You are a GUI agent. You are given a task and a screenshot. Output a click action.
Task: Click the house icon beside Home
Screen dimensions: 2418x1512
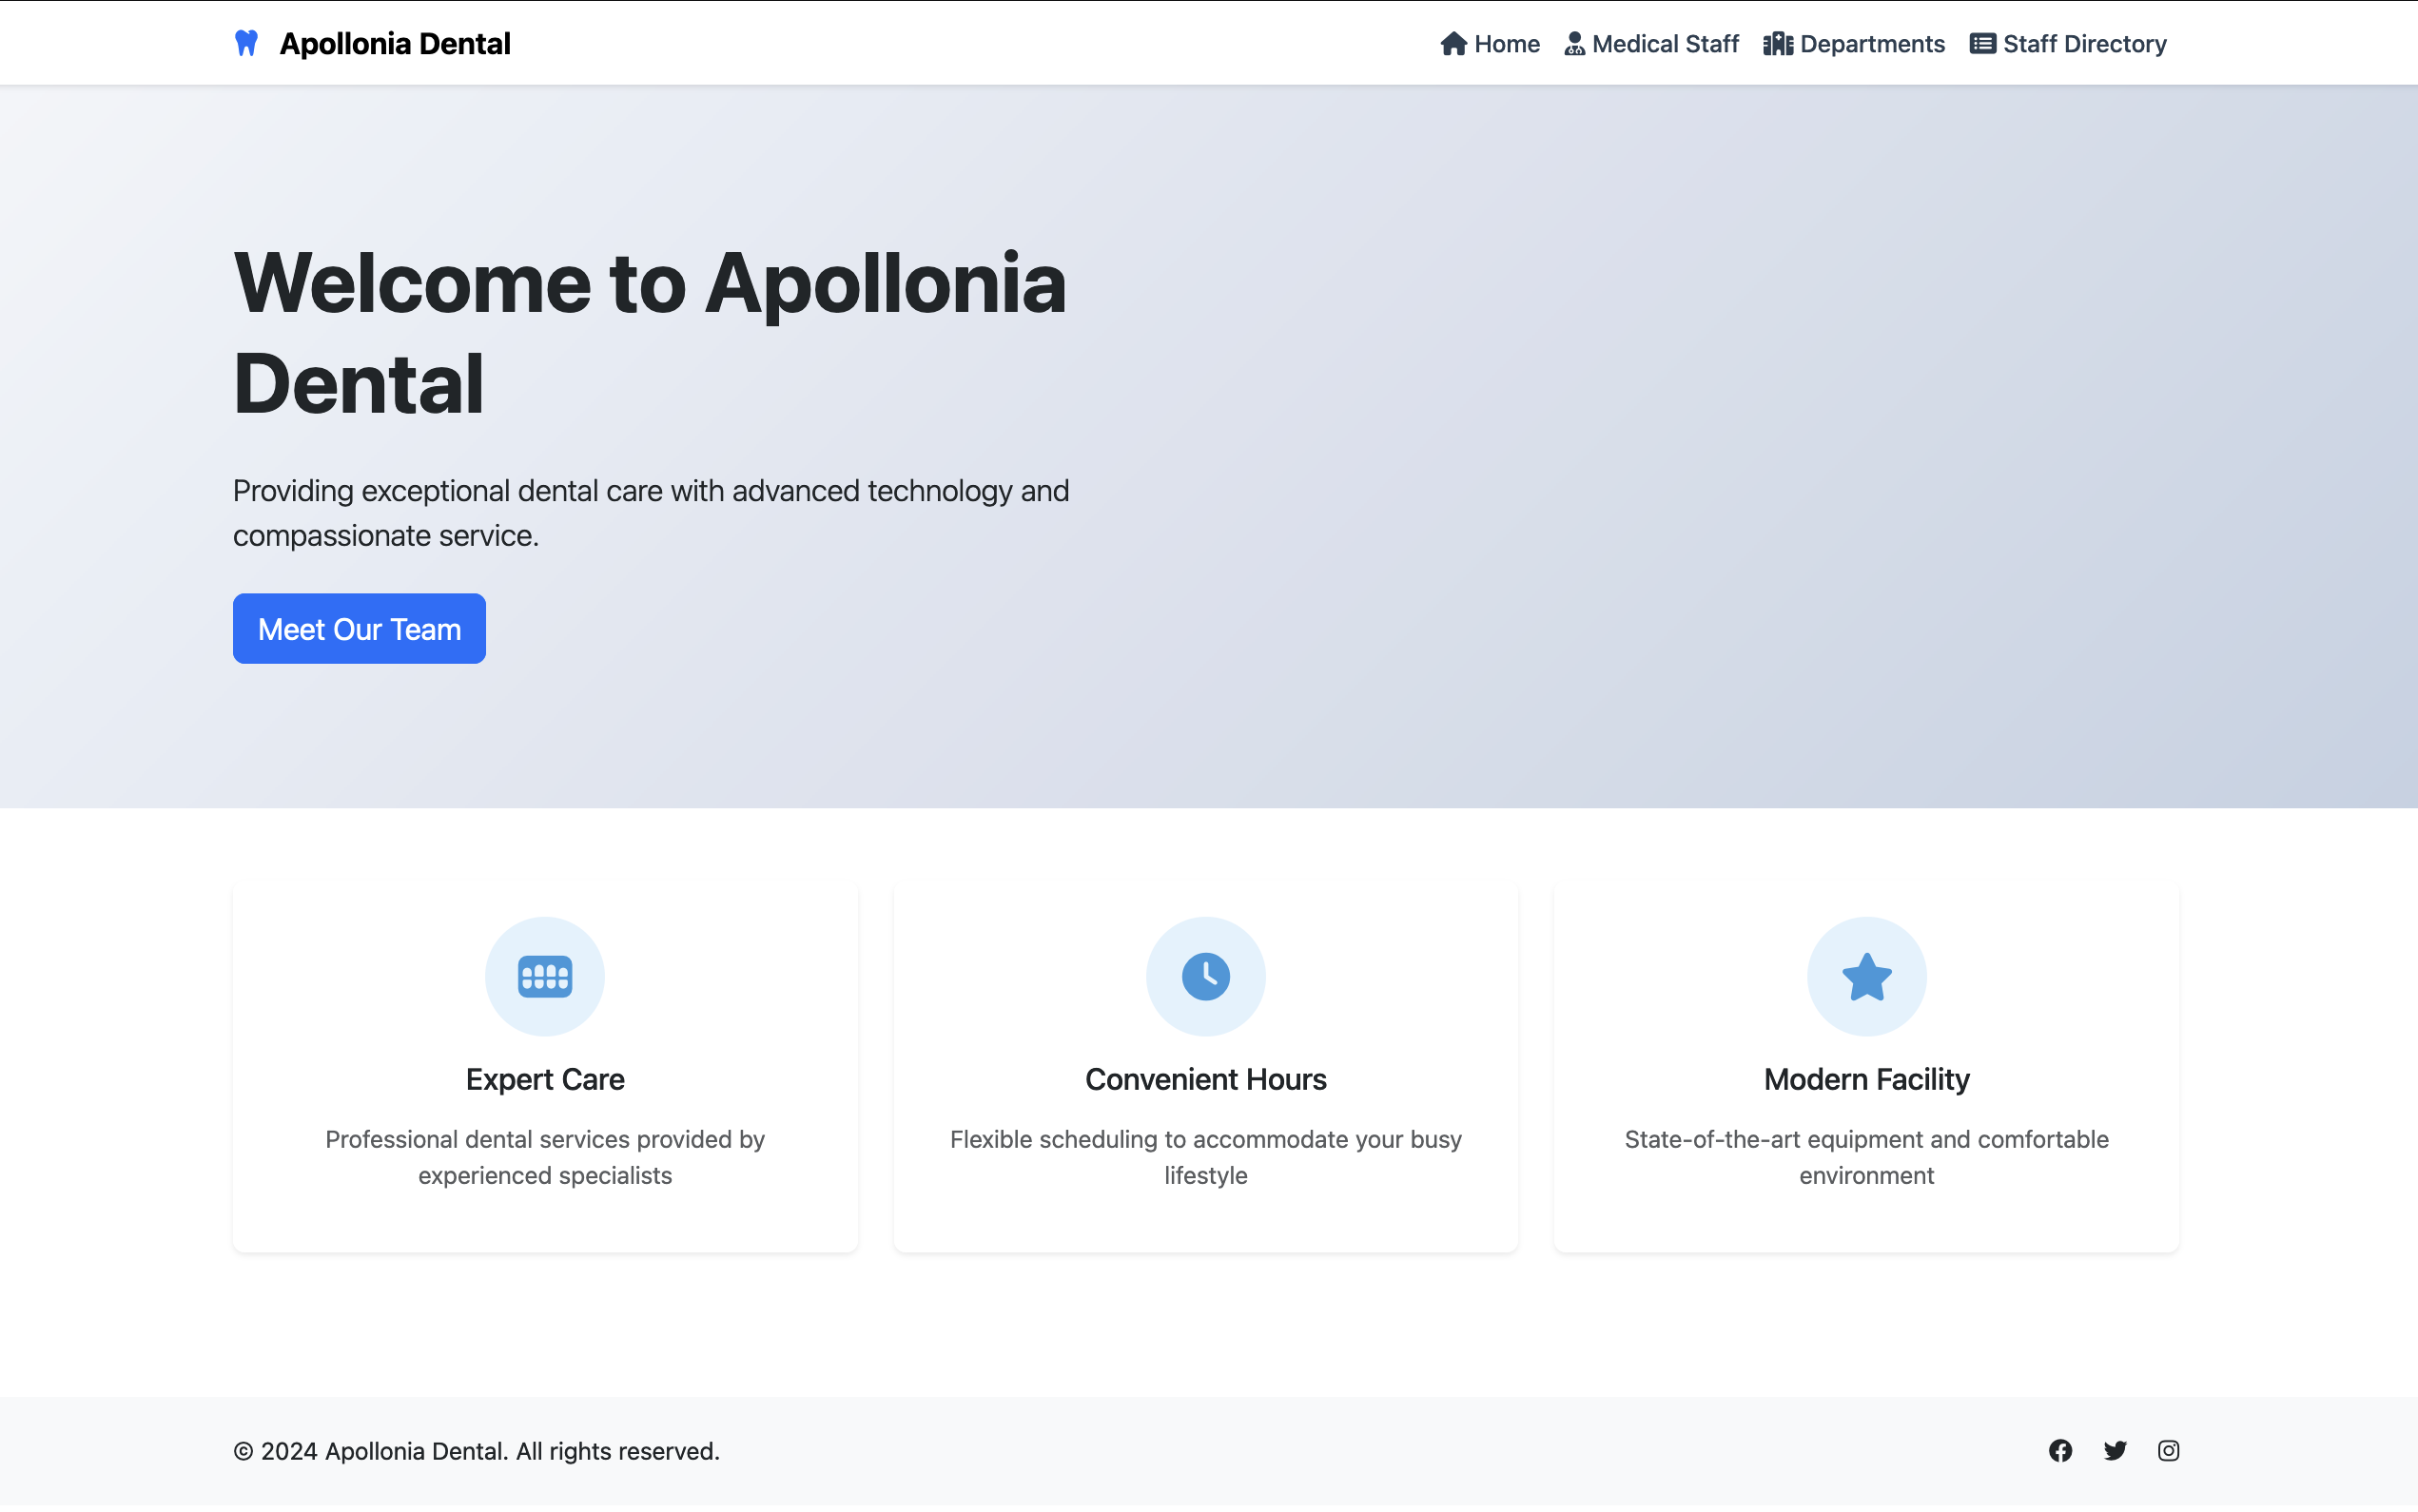[1453, 44]
